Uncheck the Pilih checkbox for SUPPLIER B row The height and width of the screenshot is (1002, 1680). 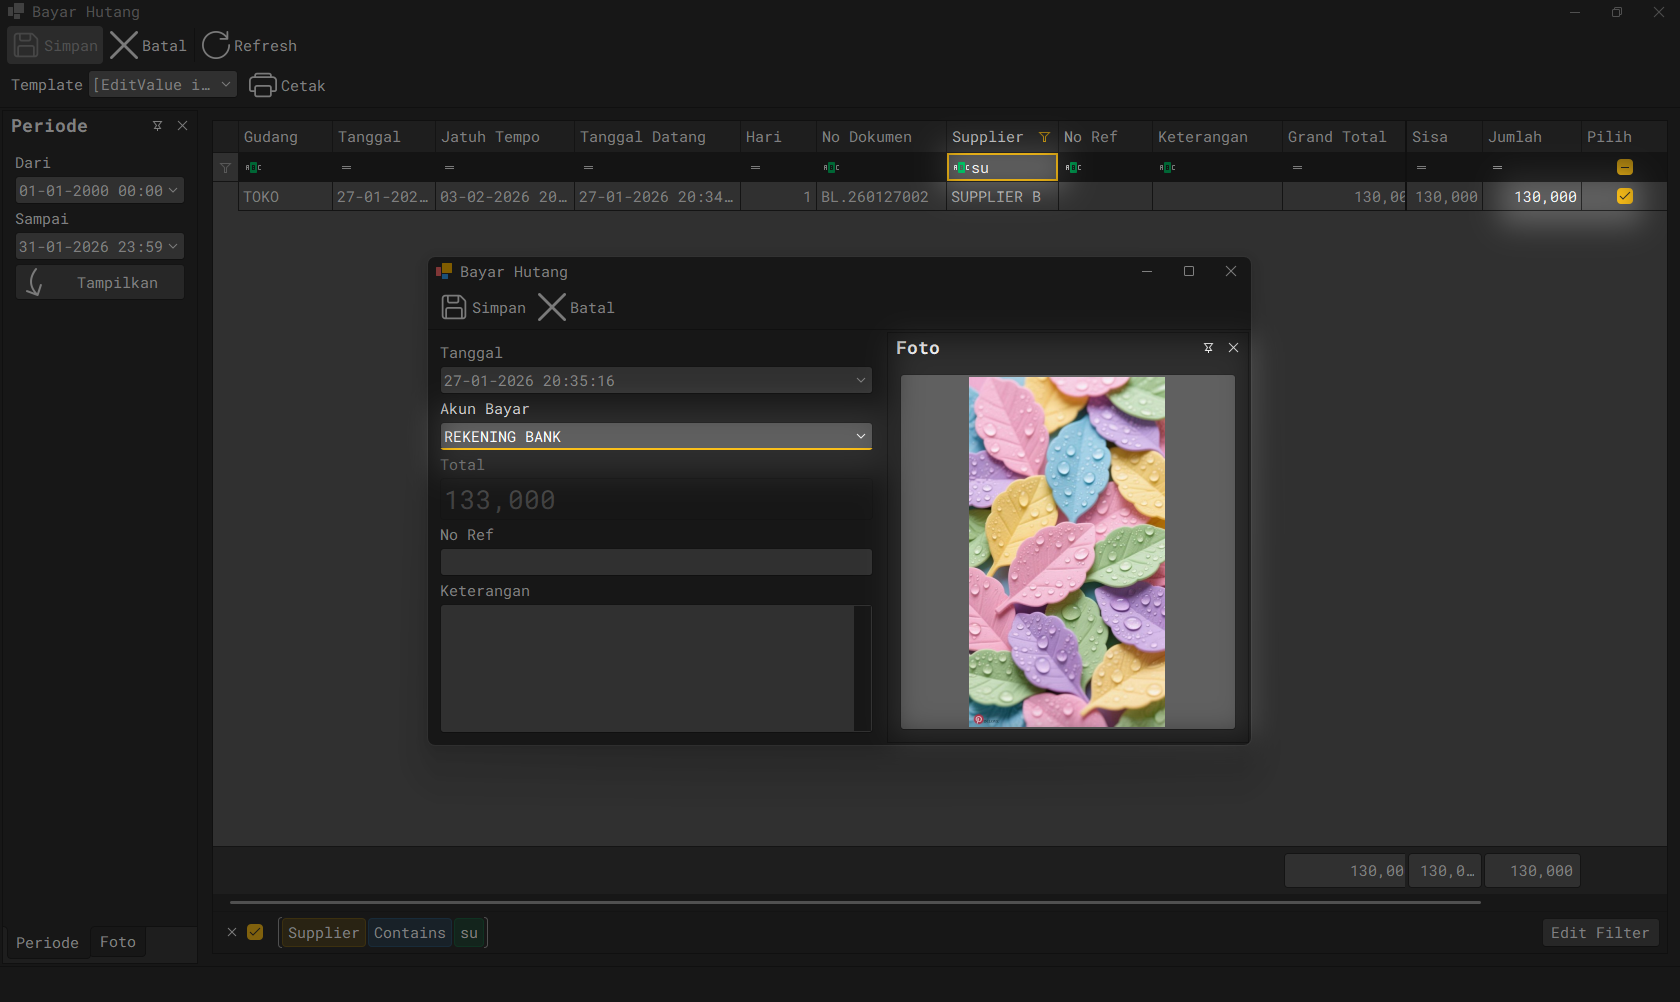(x=1624, y=197)
